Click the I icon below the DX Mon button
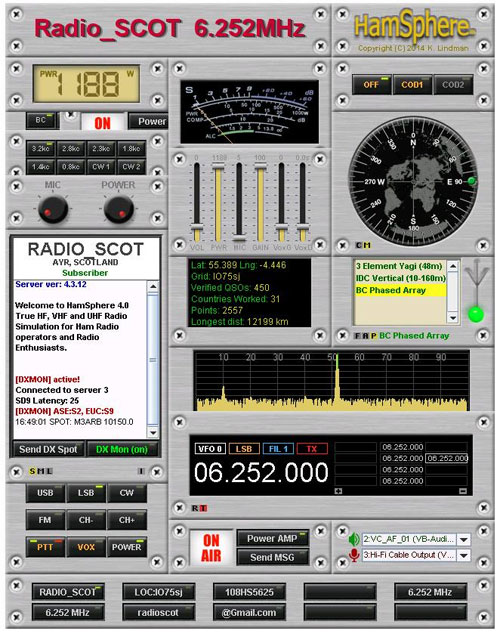 [141, 471]
